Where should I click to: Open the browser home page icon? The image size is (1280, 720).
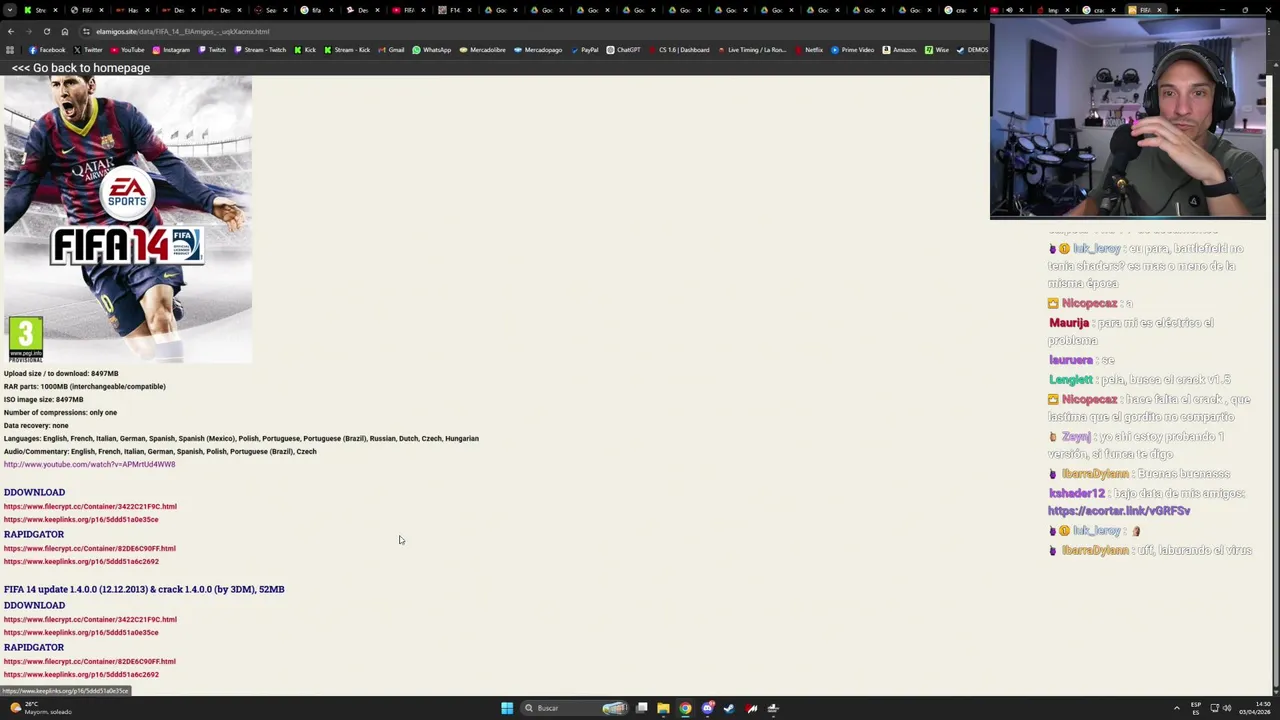pos(64,31)
